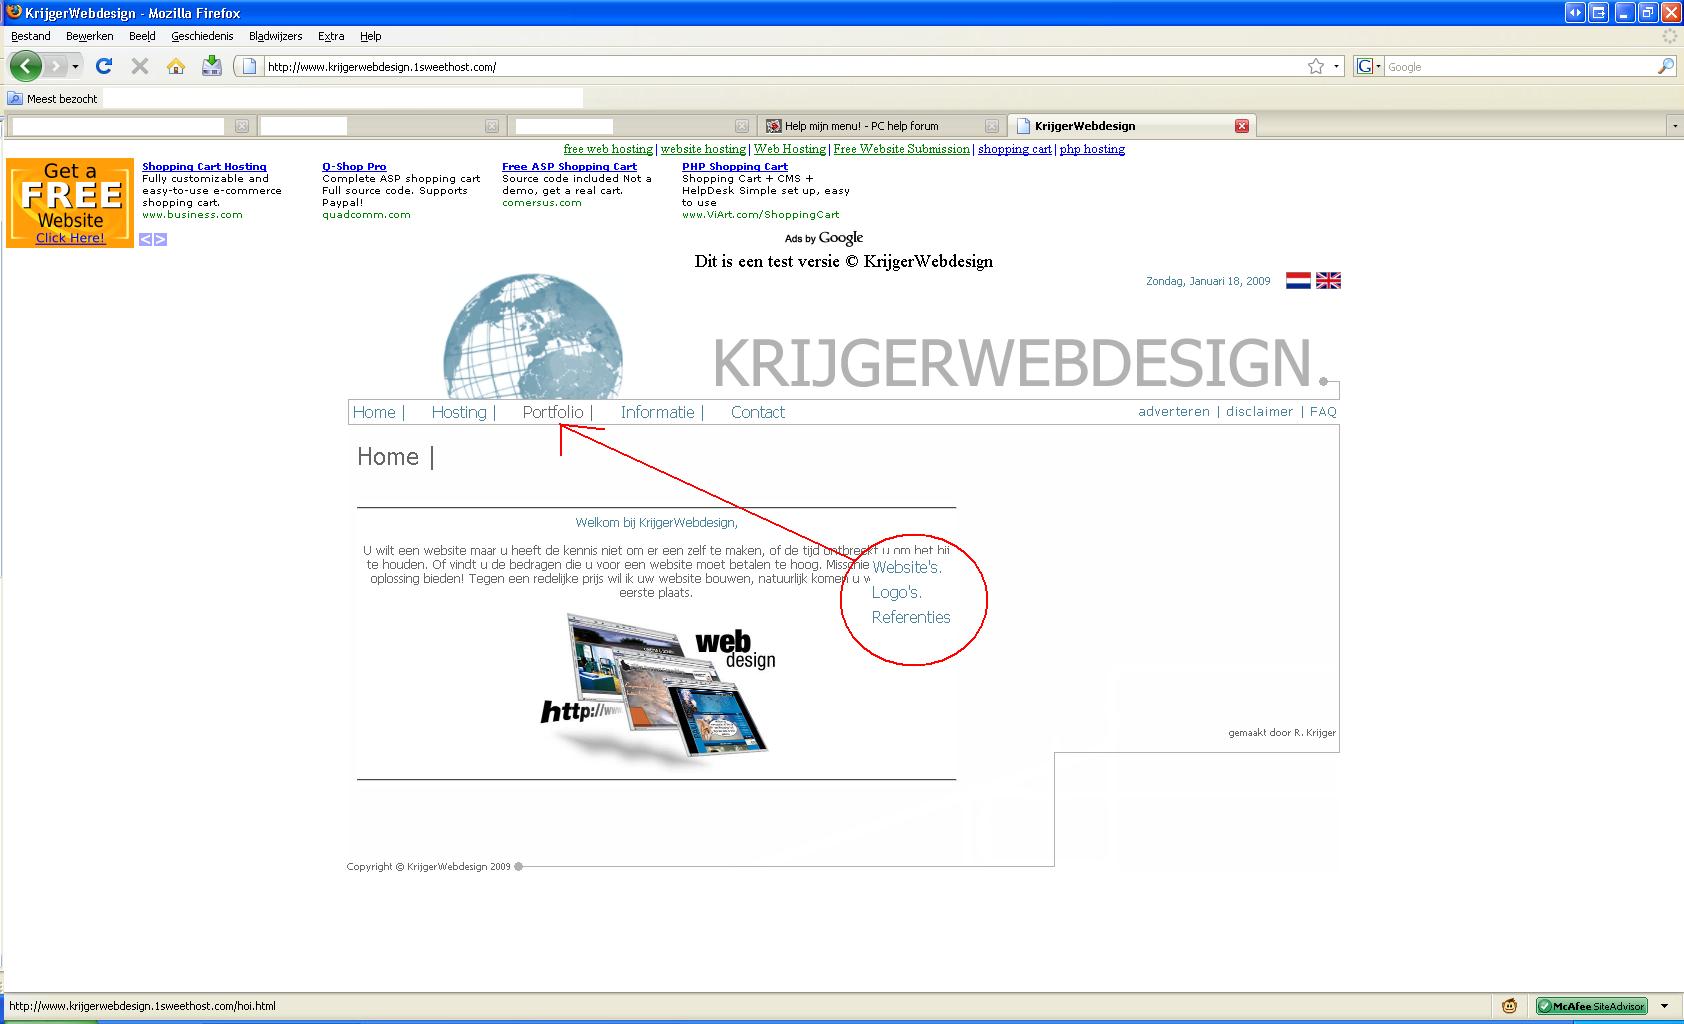Click the free web hosting link
The height and width of the screenshot is (1024, 1684).
click(608, 149)
